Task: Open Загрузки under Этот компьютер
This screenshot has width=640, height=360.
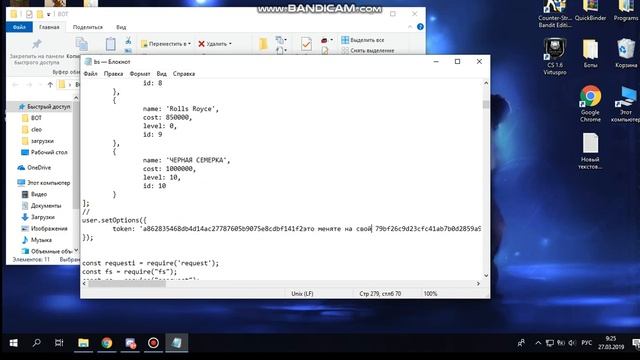Action: coord(38,217)
